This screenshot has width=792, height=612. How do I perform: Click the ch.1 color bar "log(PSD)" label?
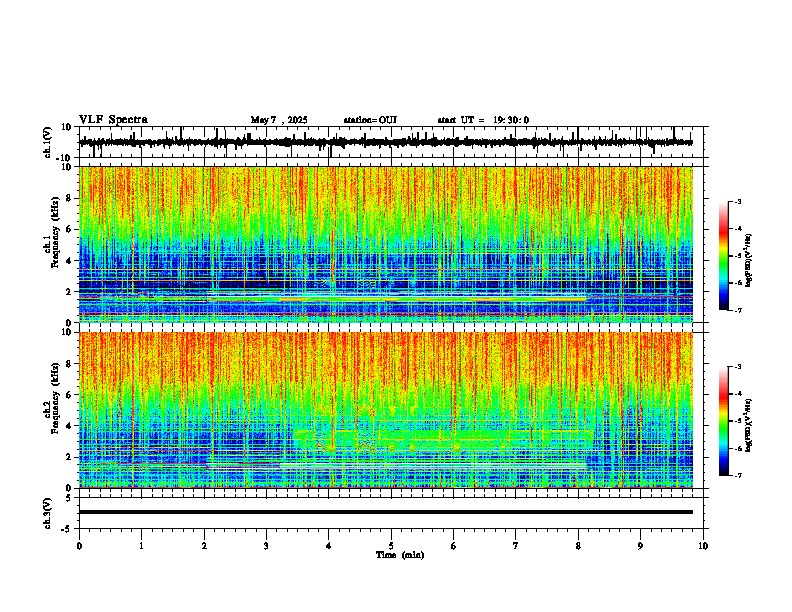point(749,261)
